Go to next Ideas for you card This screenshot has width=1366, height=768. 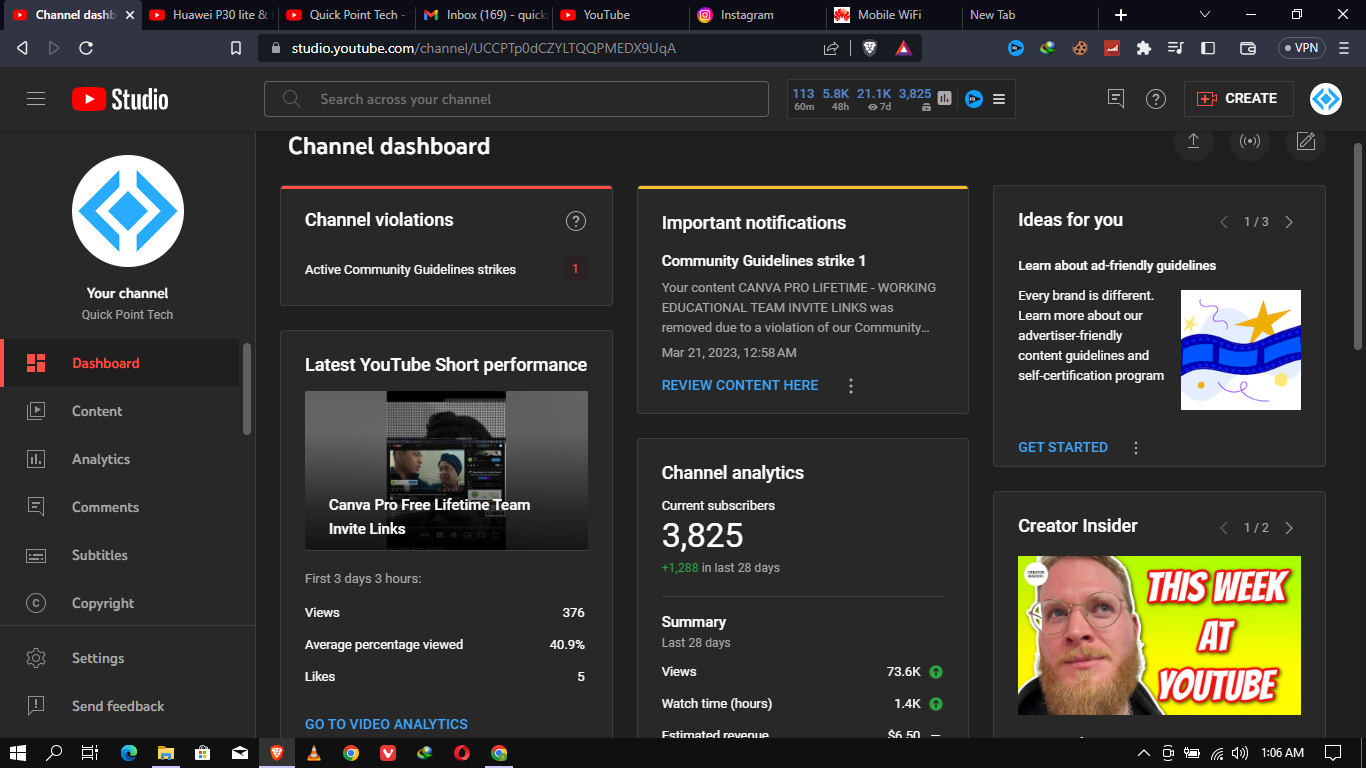tap(1289, 222)
